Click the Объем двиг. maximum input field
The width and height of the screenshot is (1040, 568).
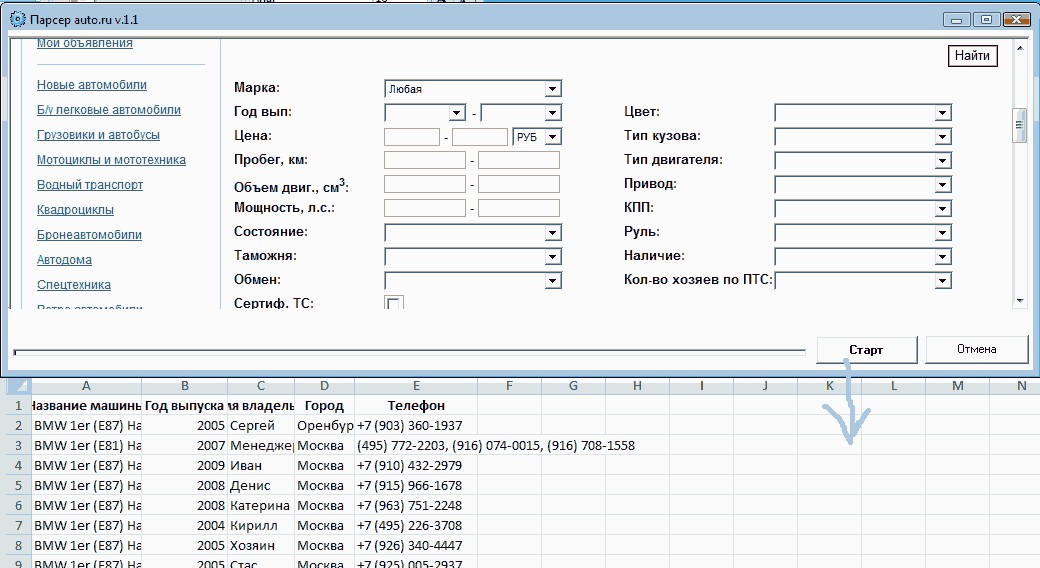click(x=519, y=184)
